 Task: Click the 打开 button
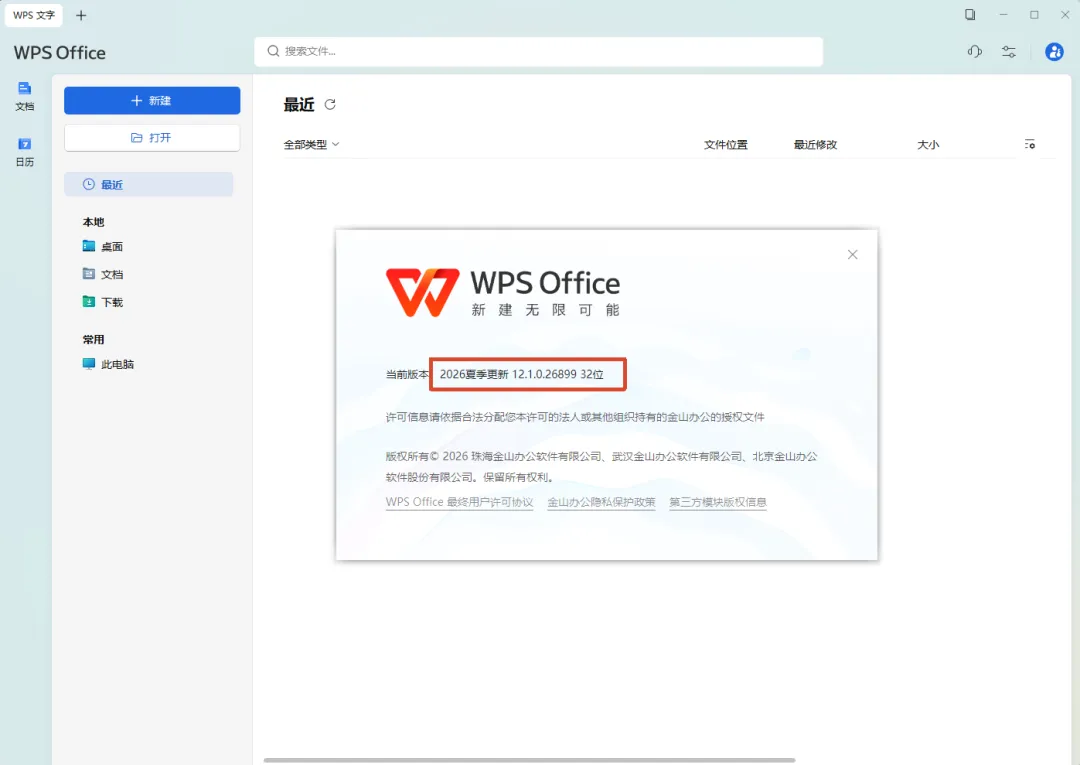(x=152, y=138)
